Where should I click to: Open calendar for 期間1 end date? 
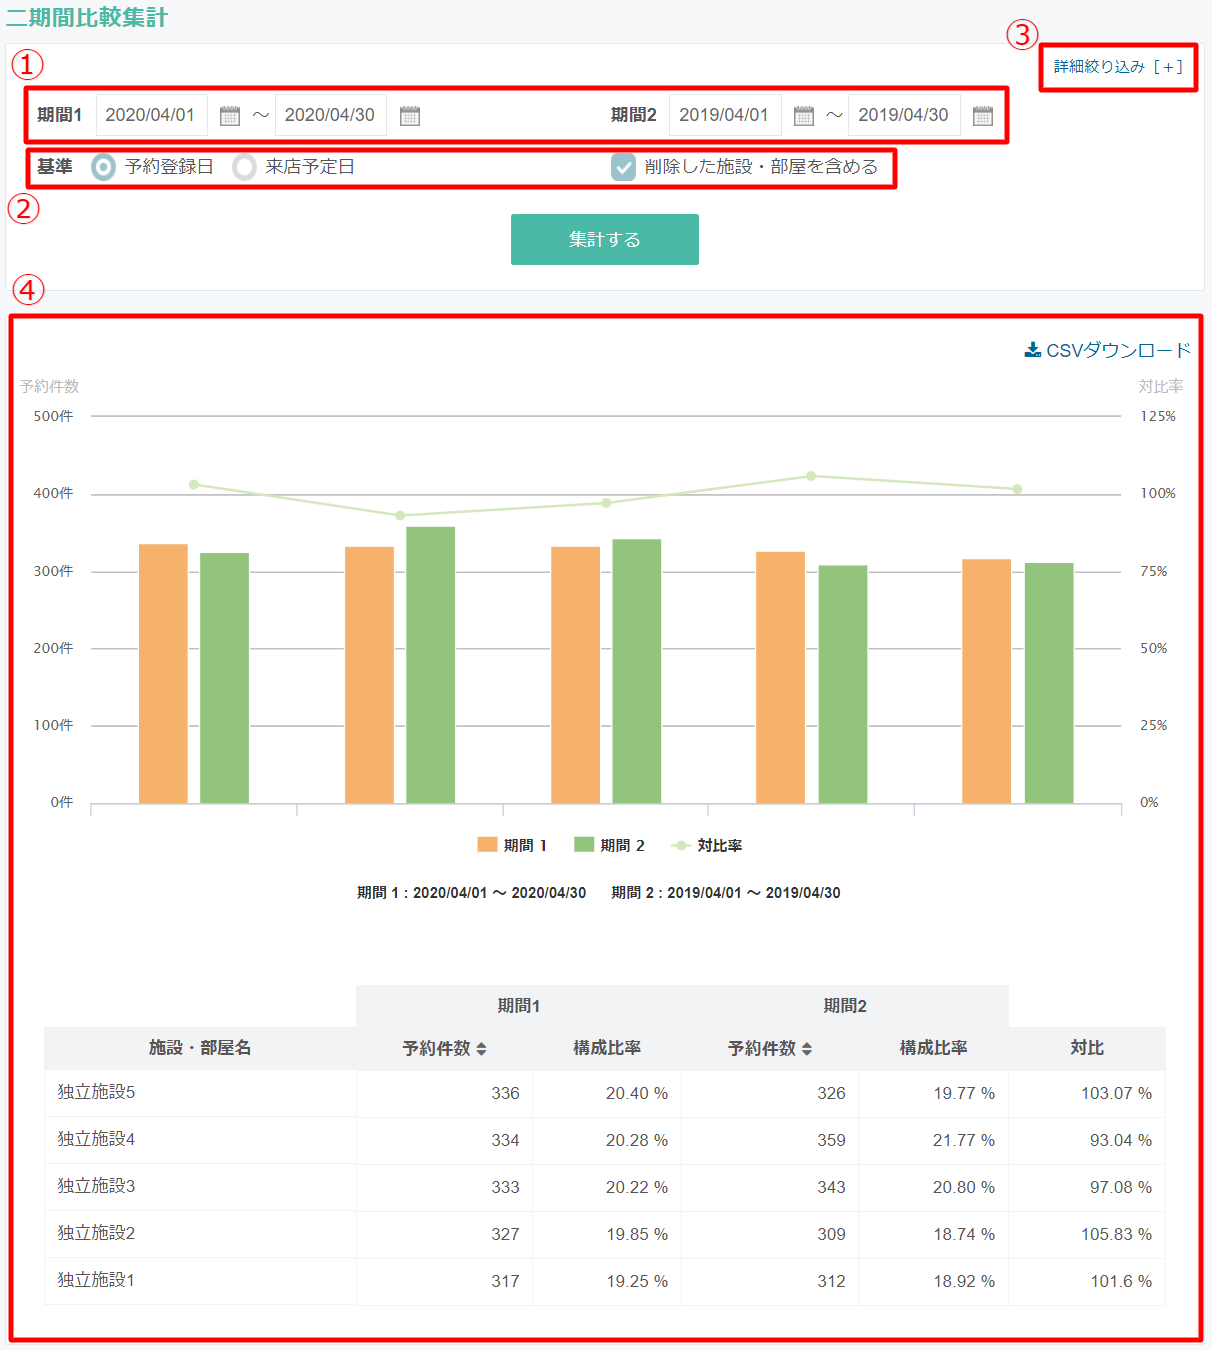pos(410,116)
